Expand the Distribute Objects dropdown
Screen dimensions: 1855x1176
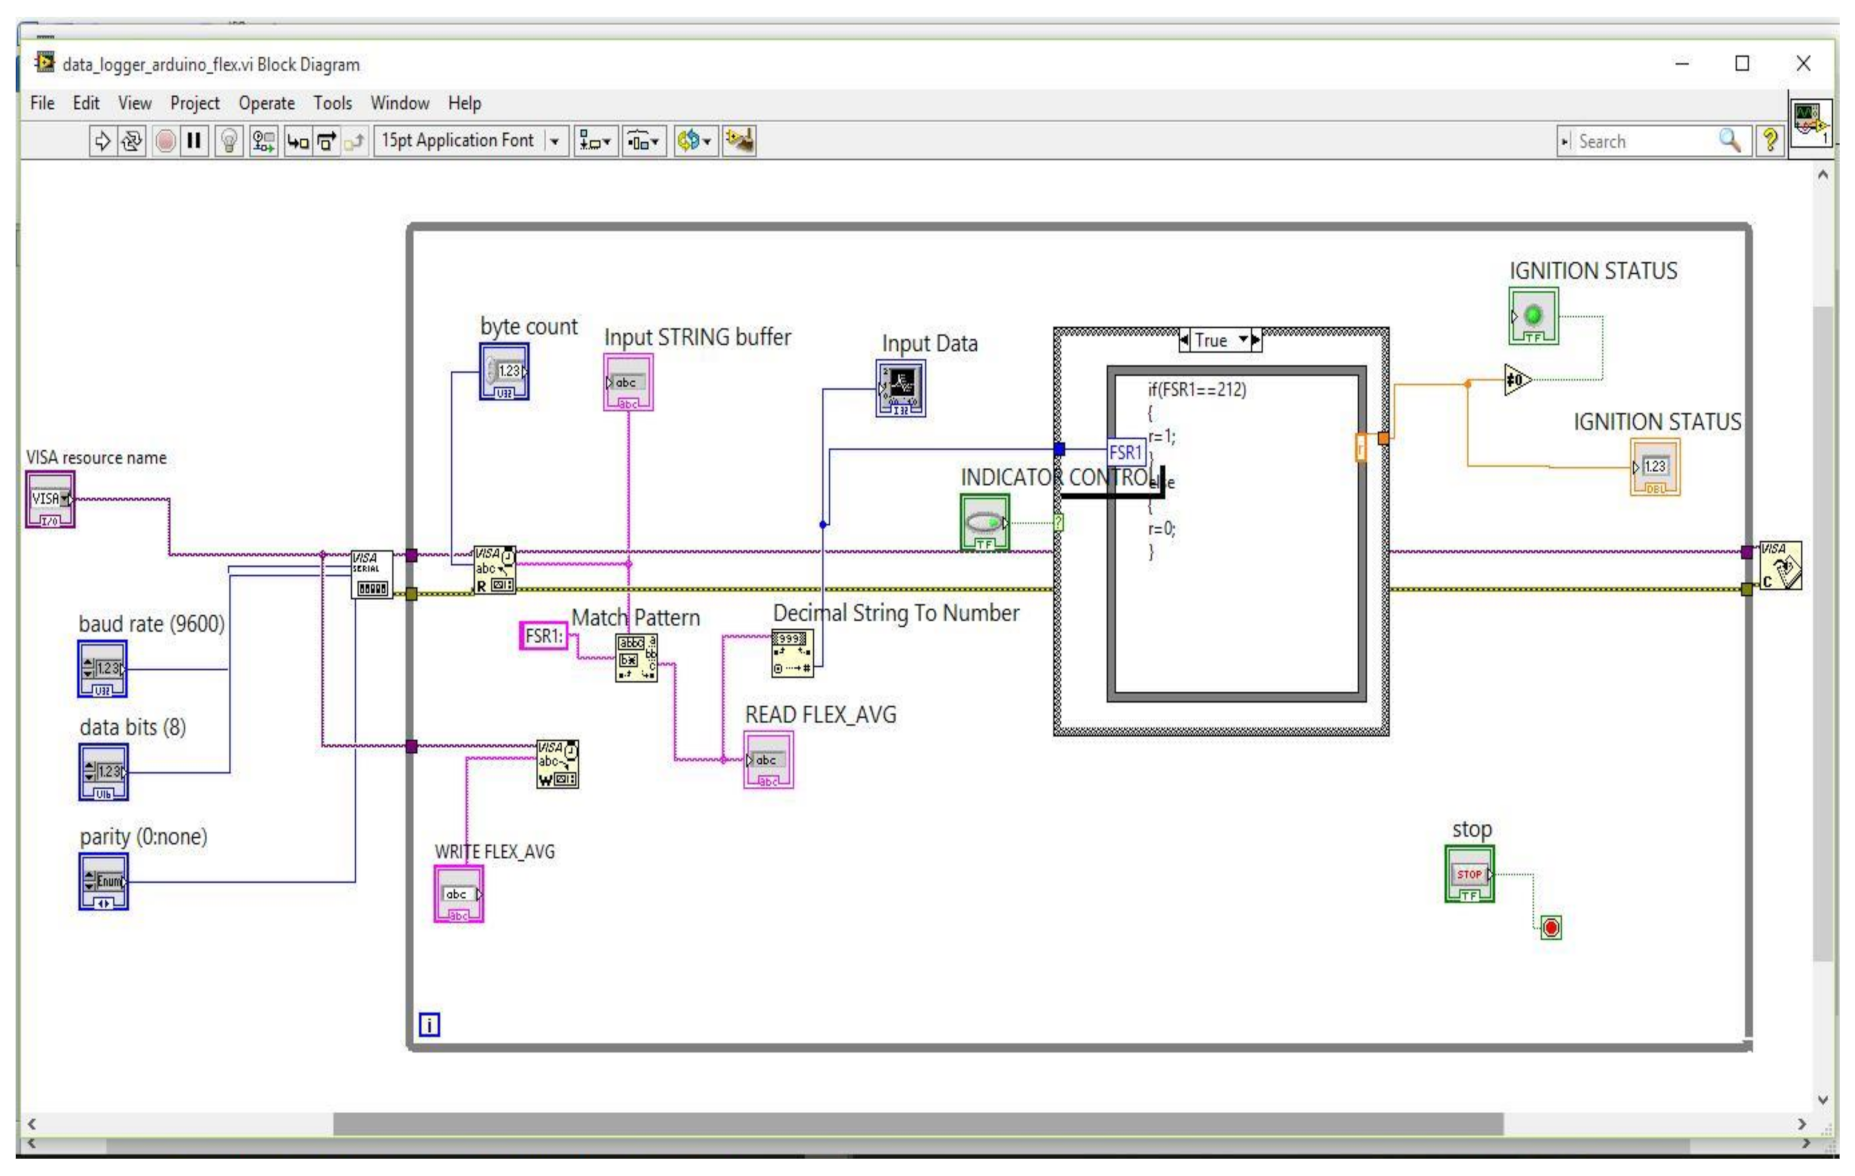pyautogui.click(x=644, y=141)
